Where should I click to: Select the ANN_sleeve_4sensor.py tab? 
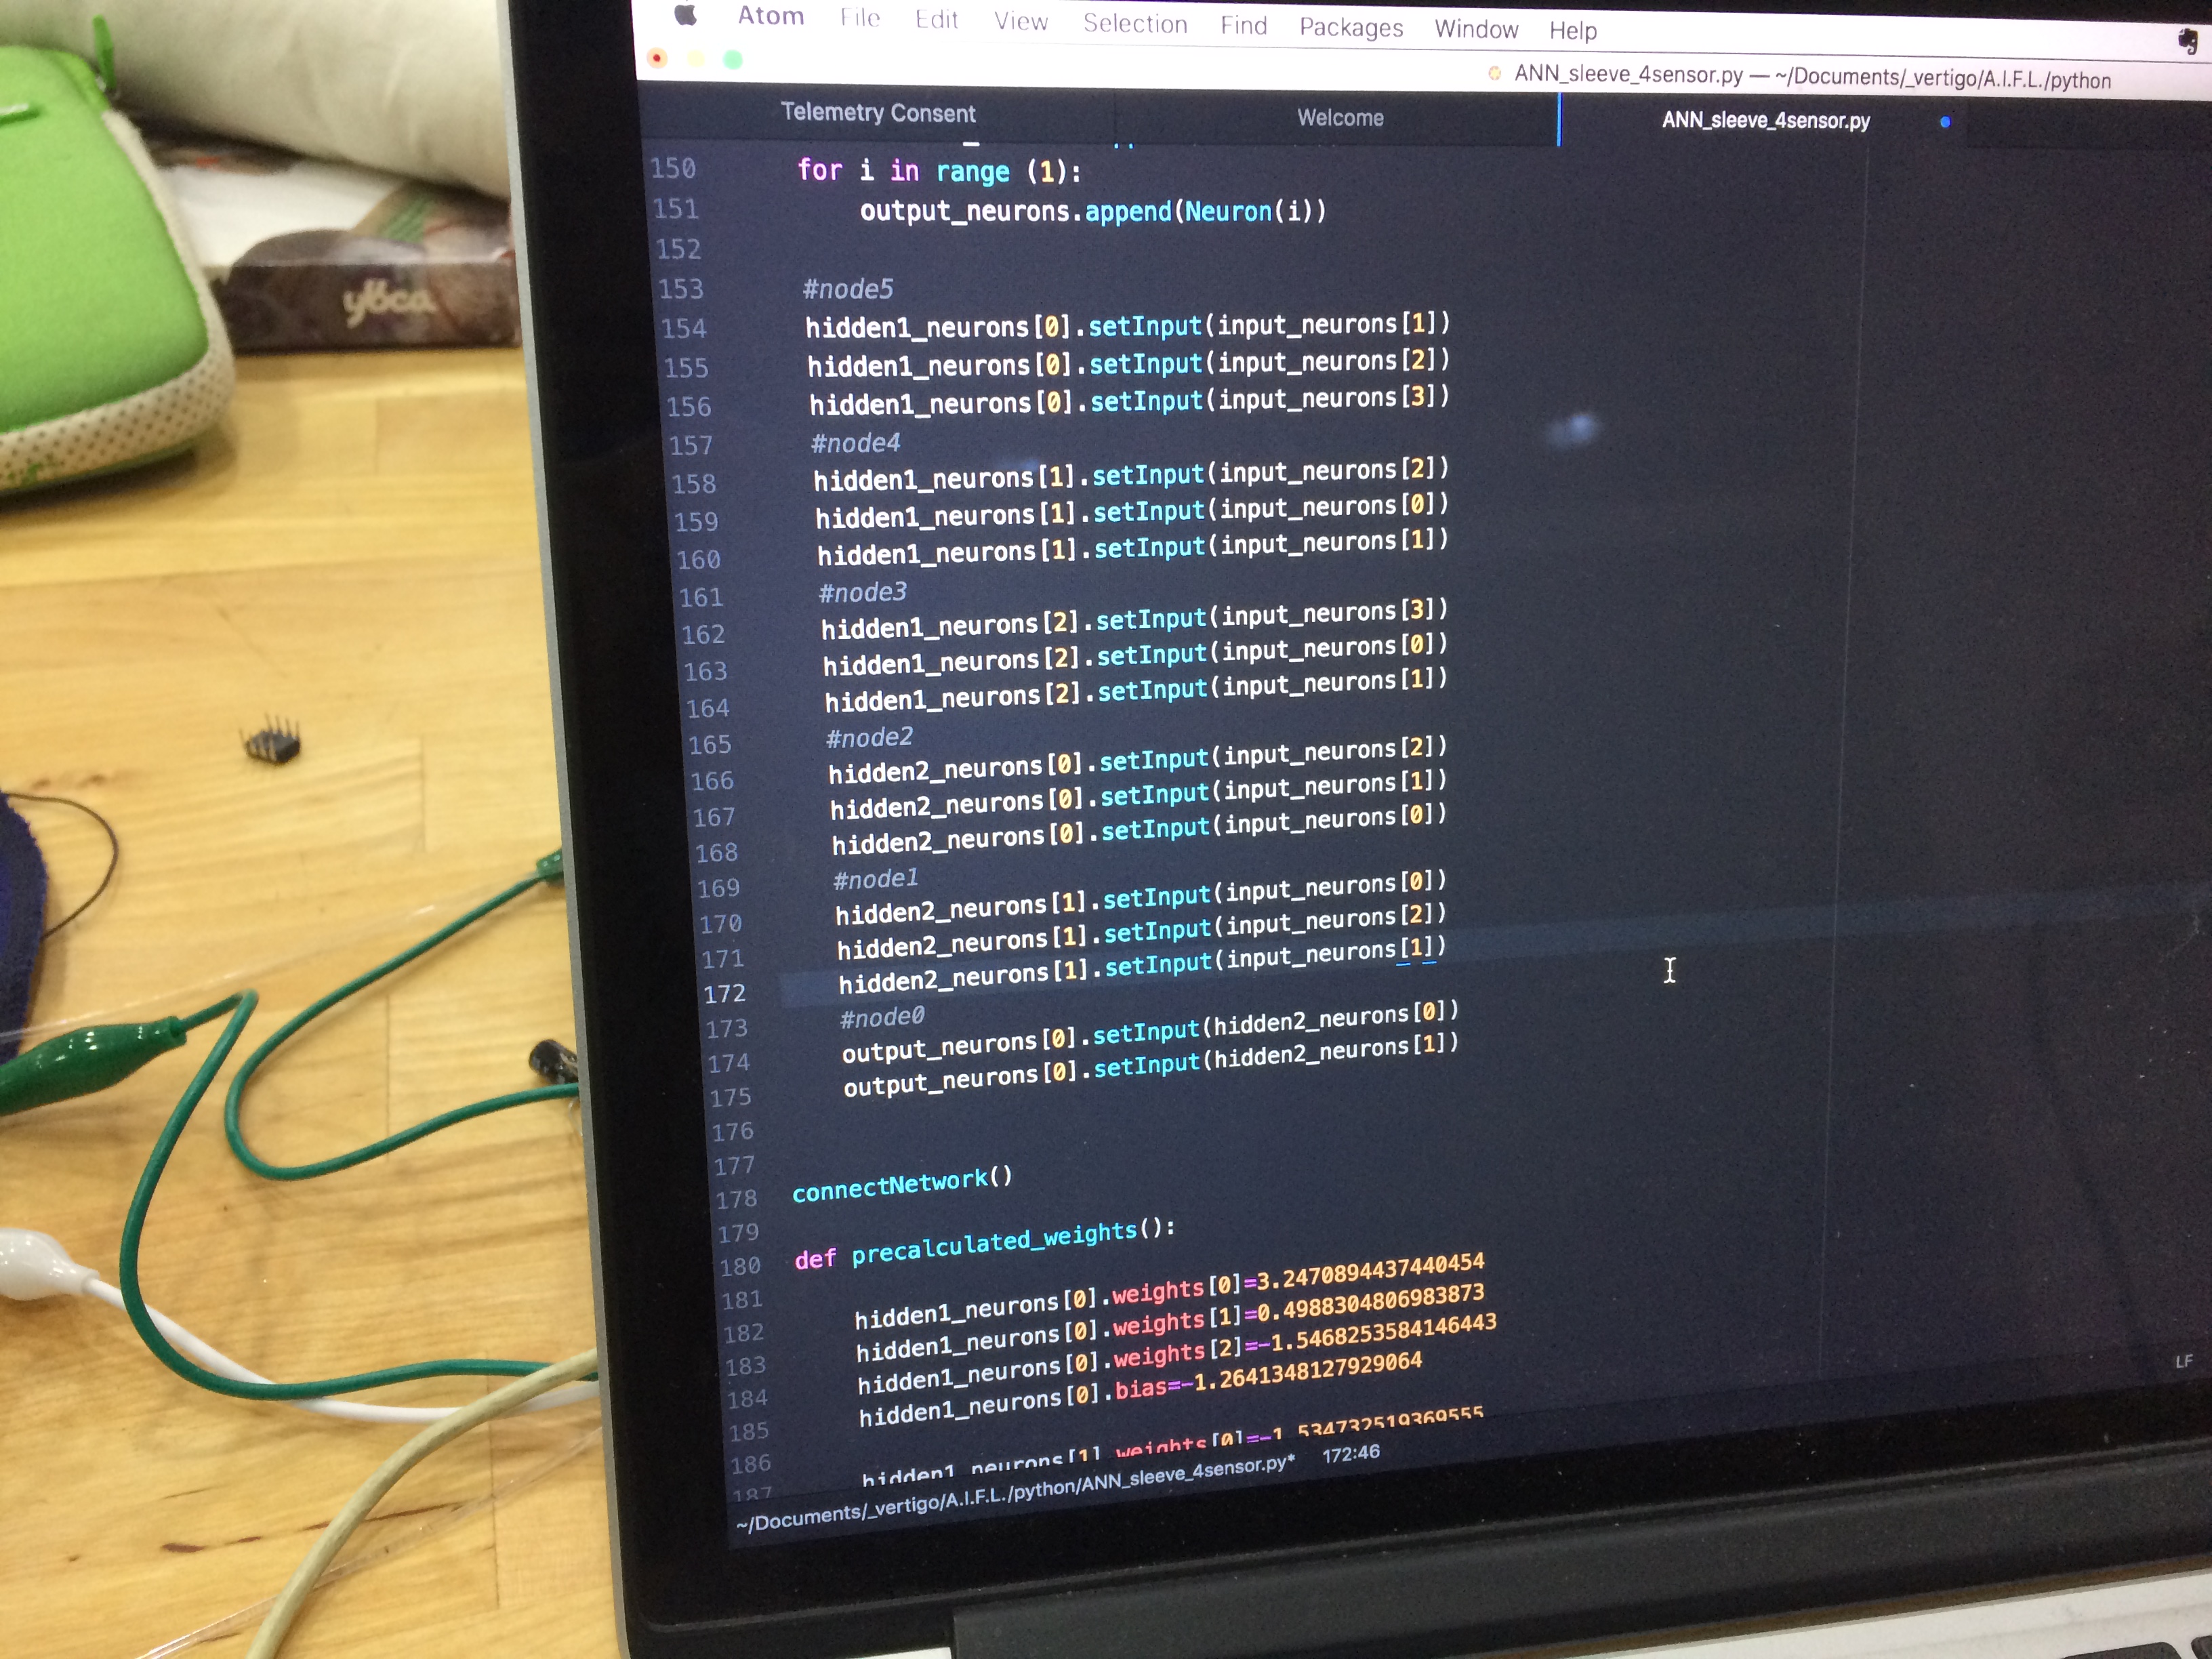click(x=1765, y=121)
